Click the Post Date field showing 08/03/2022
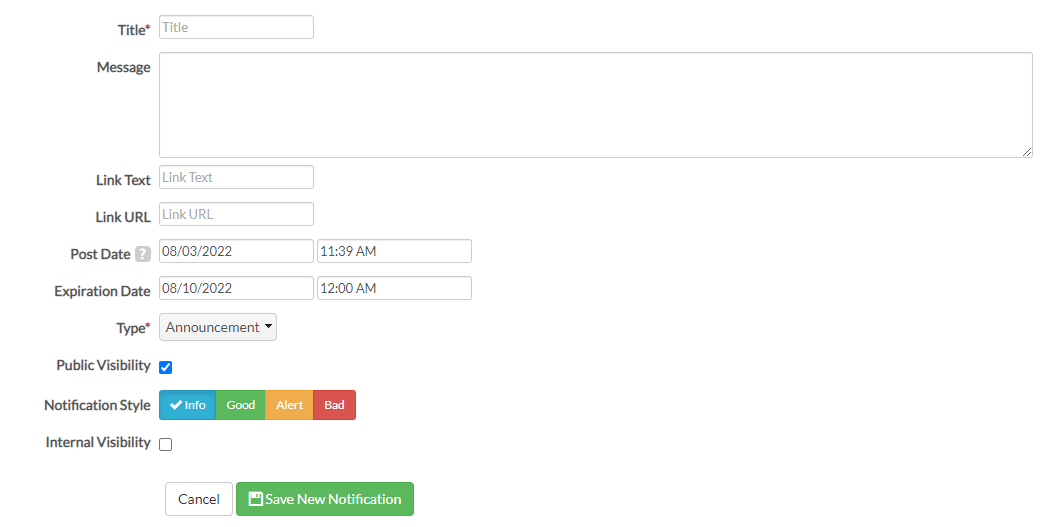Image resolution: width=1050 pixels, height=527 pixels. [x=236, y=251]
